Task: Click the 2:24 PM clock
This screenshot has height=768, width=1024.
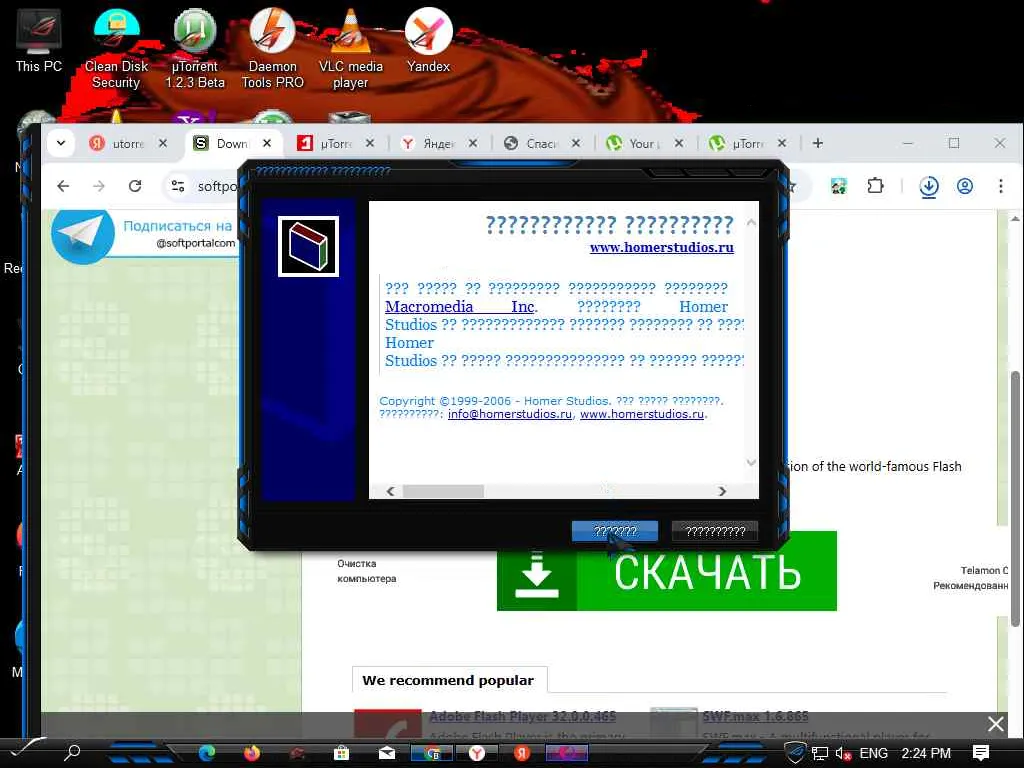Action: tap(926, 754)
